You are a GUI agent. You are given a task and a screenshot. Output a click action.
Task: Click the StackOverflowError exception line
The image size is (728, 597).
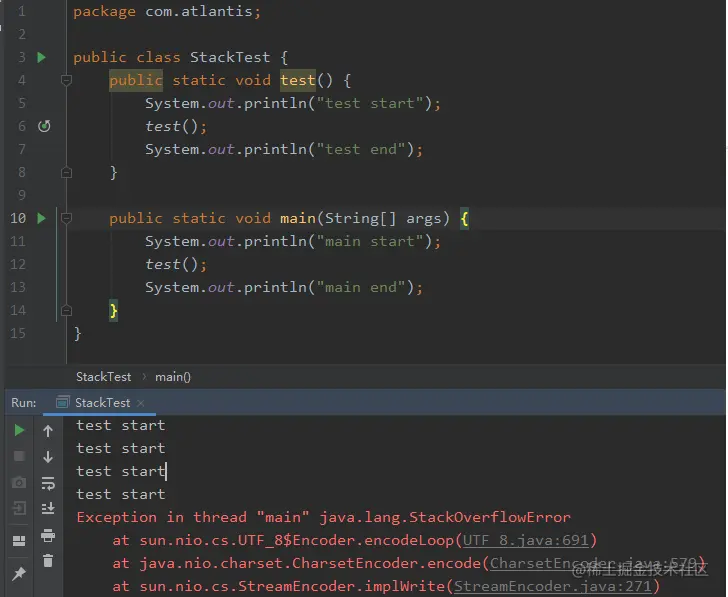point(323,517)
